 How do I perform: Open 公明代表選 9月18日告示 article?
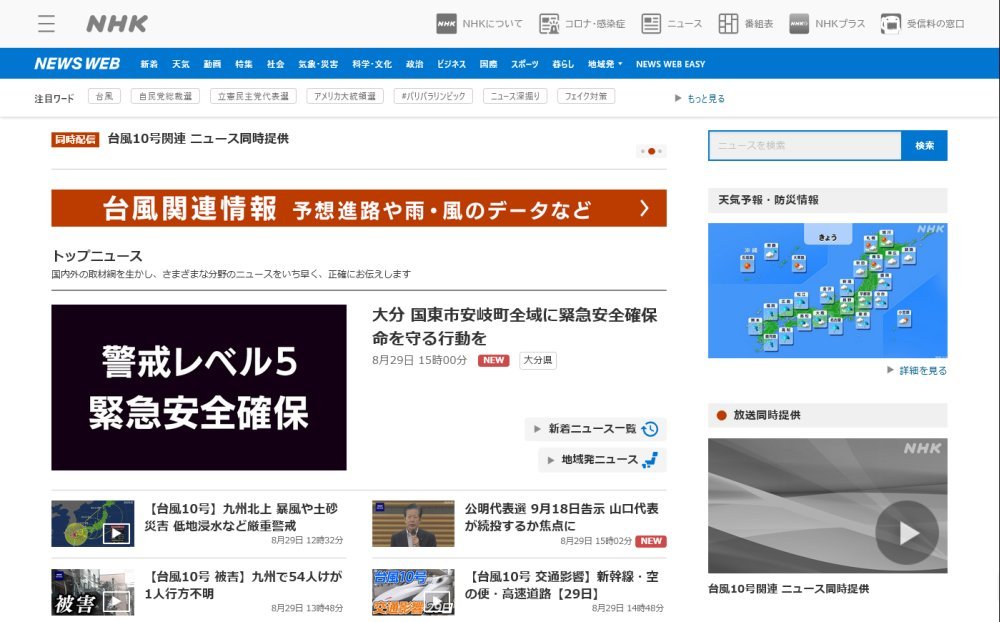pyautogui.click(x=561, y=517)
